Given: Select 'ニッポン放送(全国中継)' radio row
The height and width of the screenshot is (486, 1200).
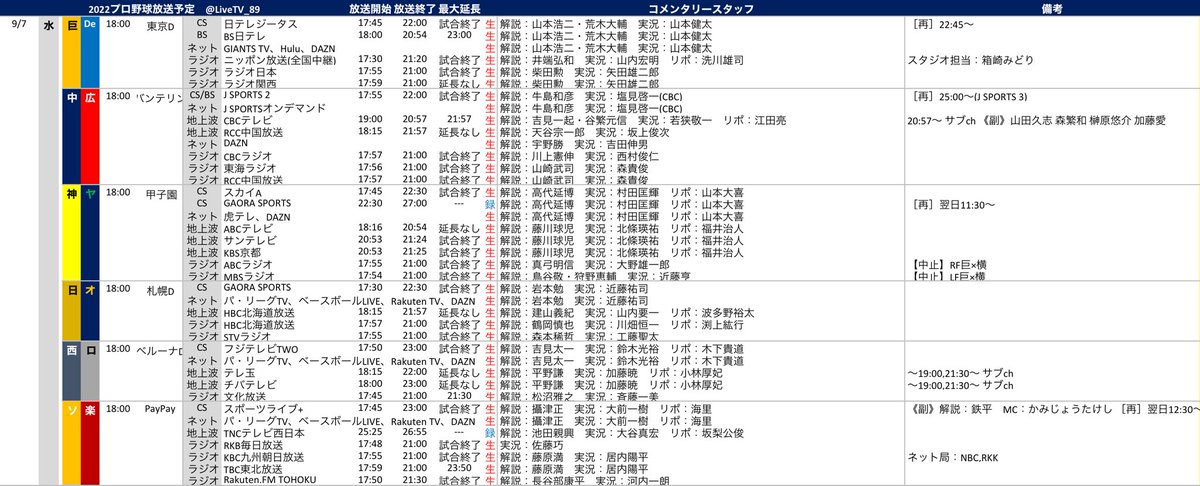Looking at the screenshot, I should [279, 60].
